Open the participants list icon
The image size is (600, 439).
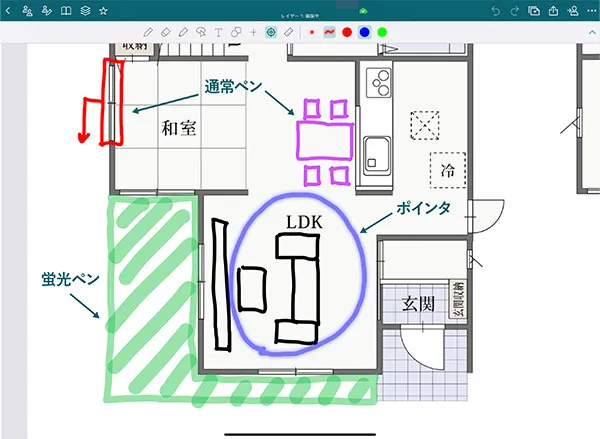point(28,11)
